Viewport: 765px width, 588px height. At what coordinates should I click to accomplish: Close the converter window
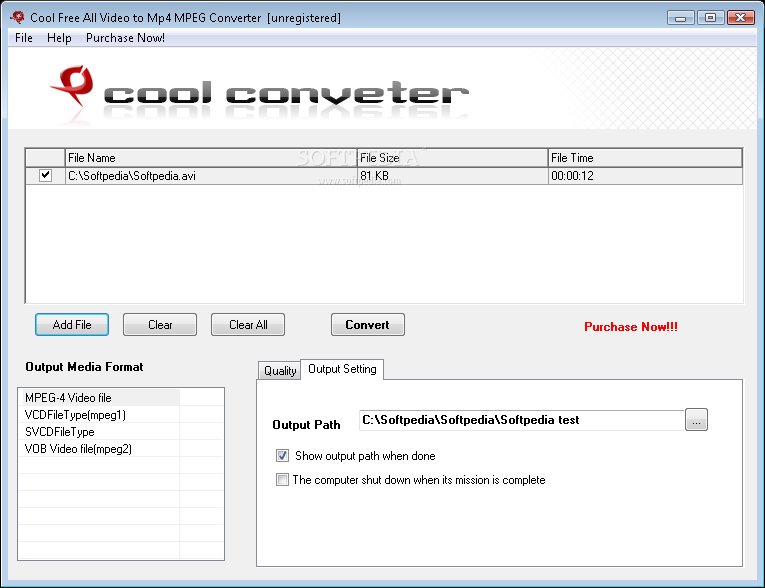pyautogui.click(x=741, y=18)
